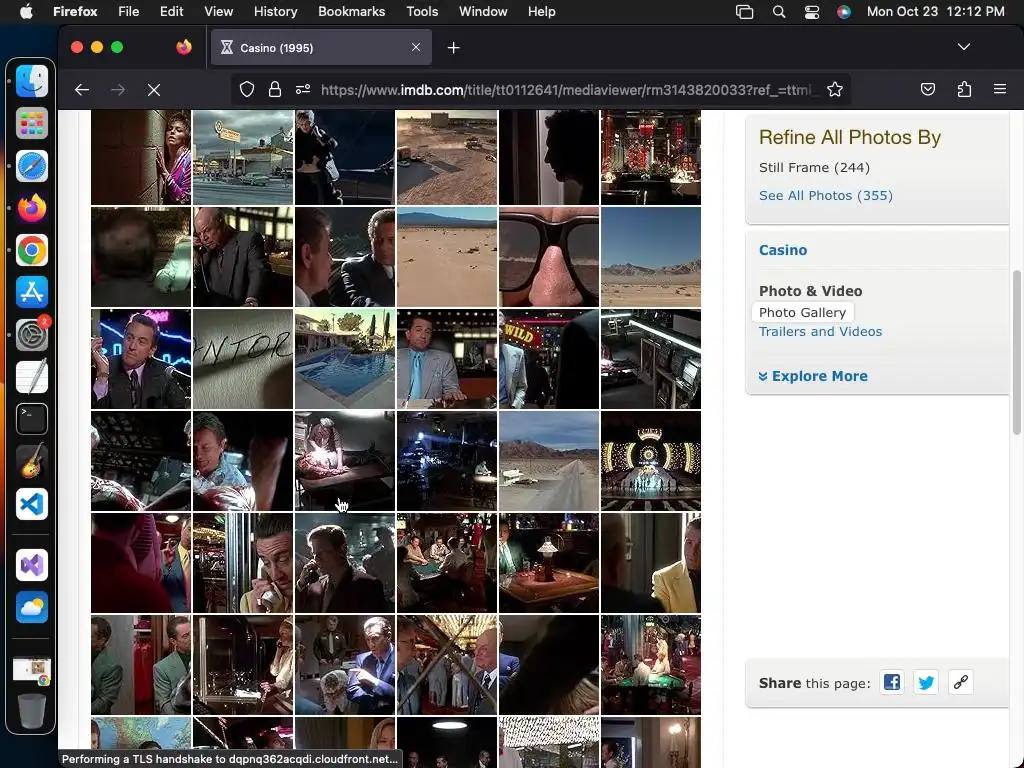Open Terminal from the dock
Viewport: 1024px width, 768px height.
(x=32, y=419)
